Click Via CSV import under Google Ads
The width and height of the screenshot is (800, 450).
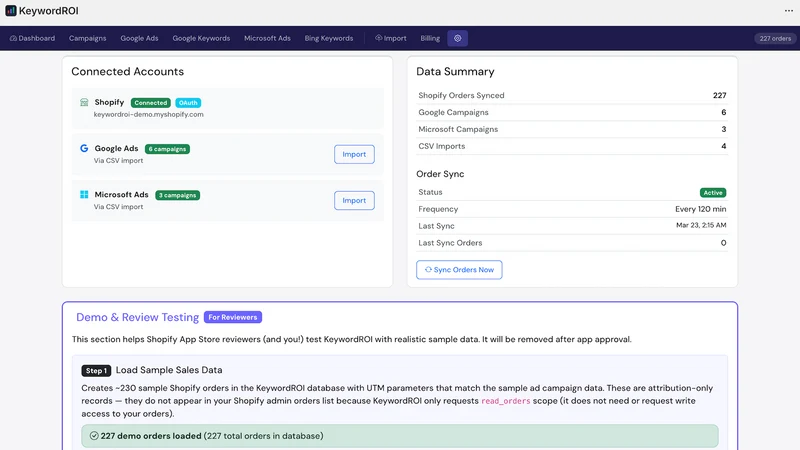point(118,161)
